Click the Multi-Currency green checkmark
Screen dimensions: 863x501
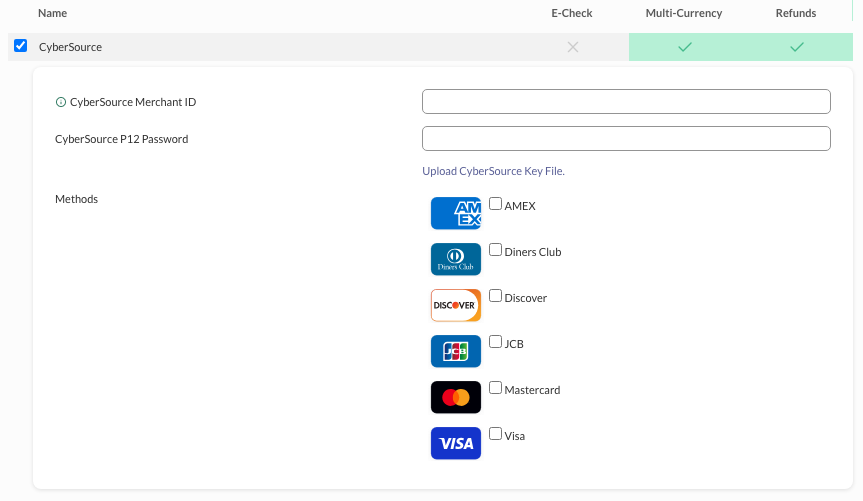point(685,47)
